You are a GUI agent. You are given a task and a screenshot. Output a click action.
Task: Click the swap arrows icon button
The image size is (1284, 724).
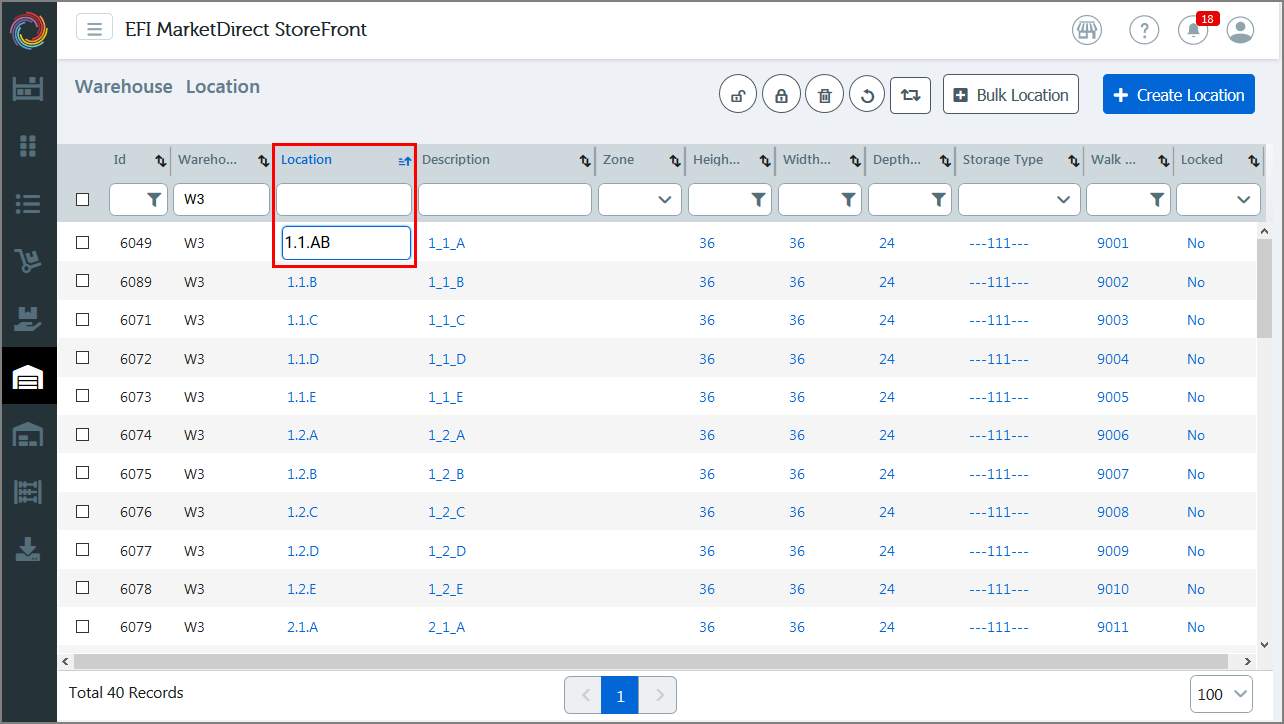(910, 95)
